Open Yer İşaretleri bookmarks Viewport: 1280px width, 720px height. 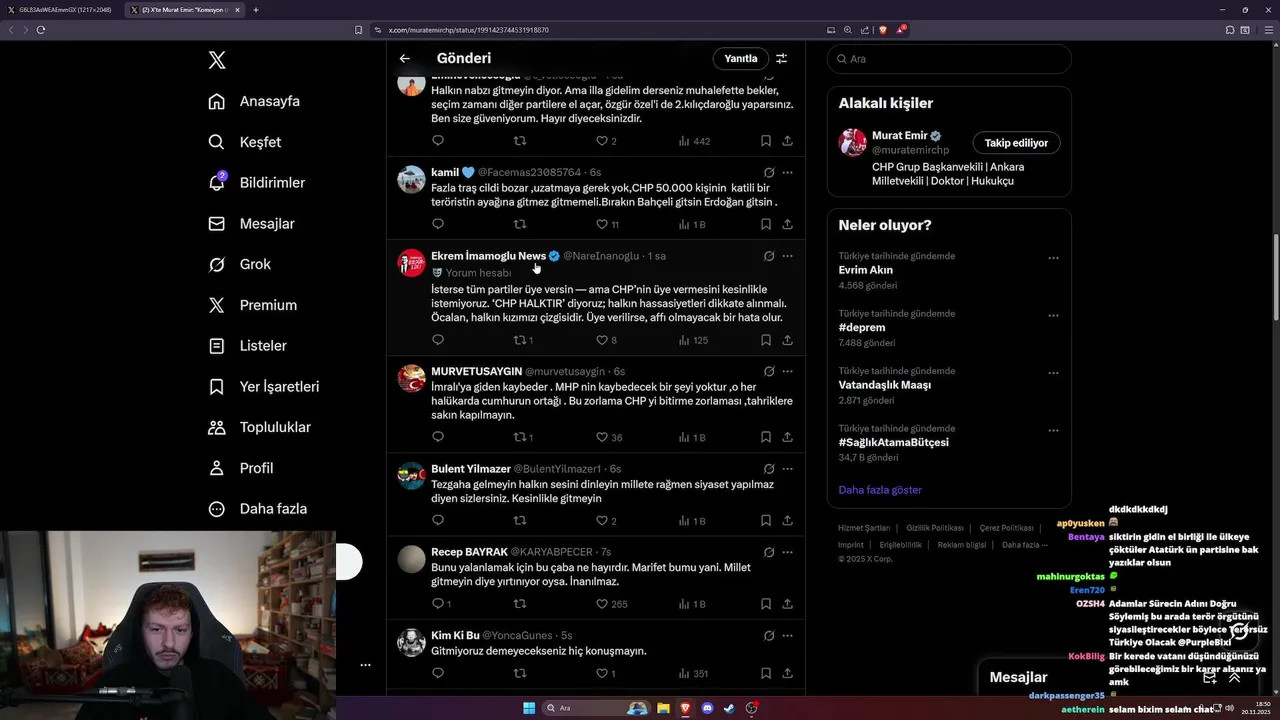click(263, 386)
